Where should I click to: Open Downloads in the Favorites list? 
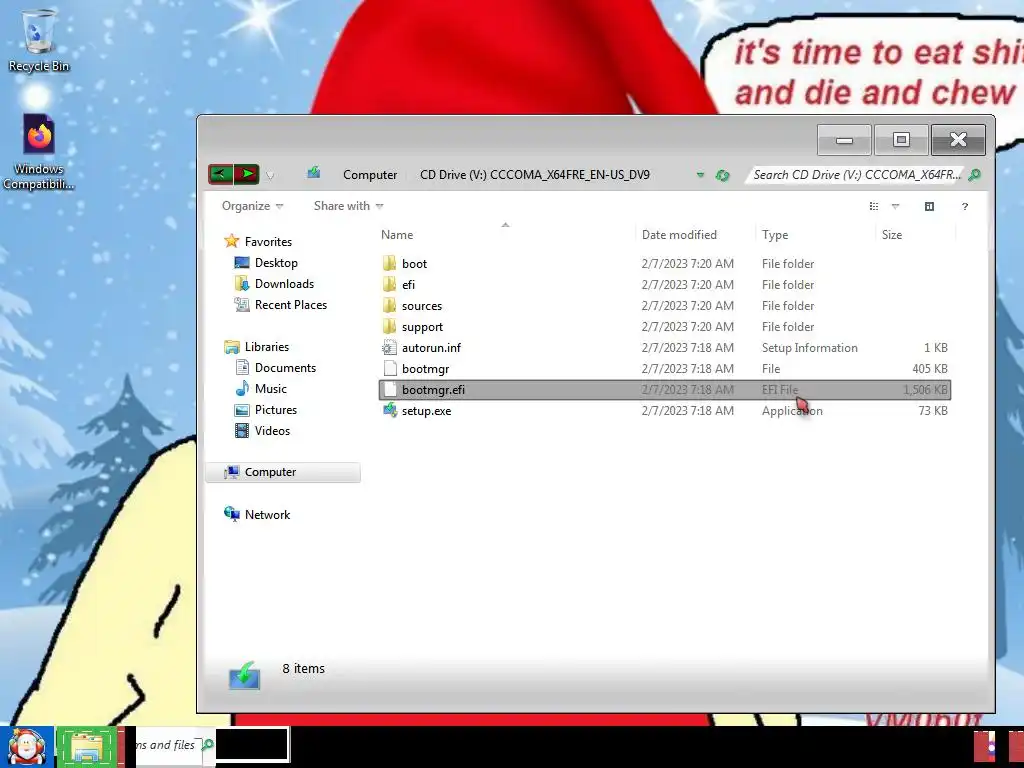(x=284, y=283)
